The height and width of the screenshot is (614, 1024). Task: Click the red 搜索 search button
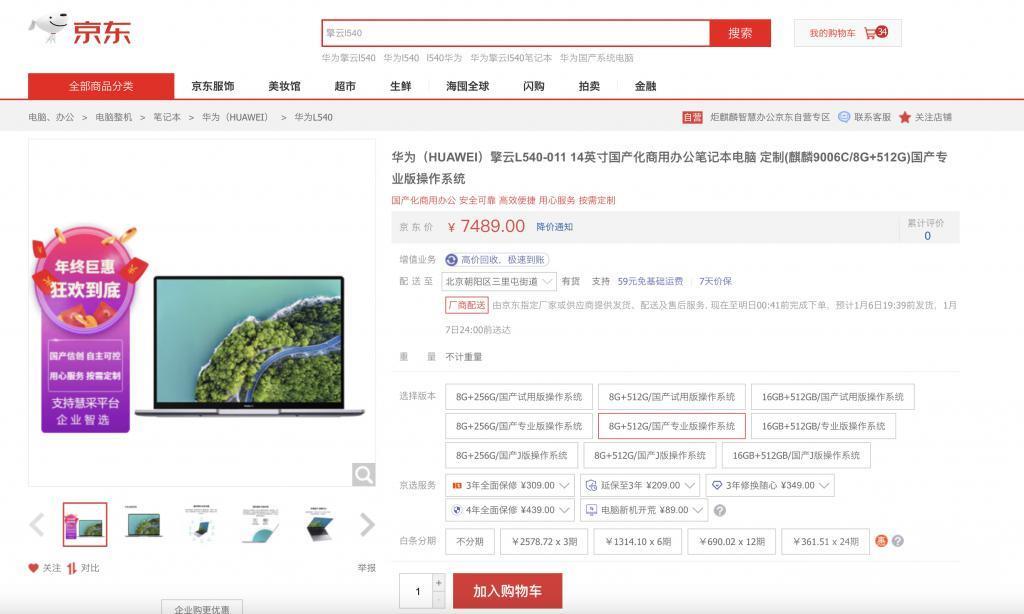click(740, 33)
